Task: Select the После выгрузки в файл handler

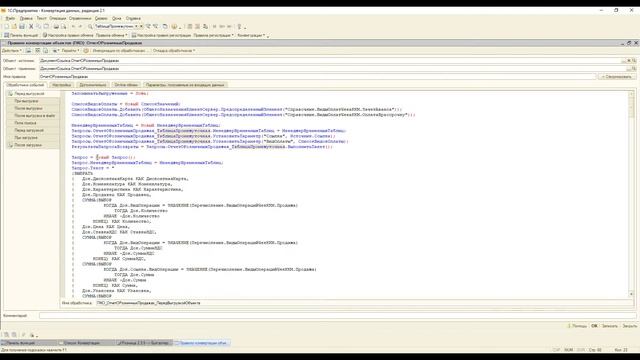Action: tap(33, 116)
